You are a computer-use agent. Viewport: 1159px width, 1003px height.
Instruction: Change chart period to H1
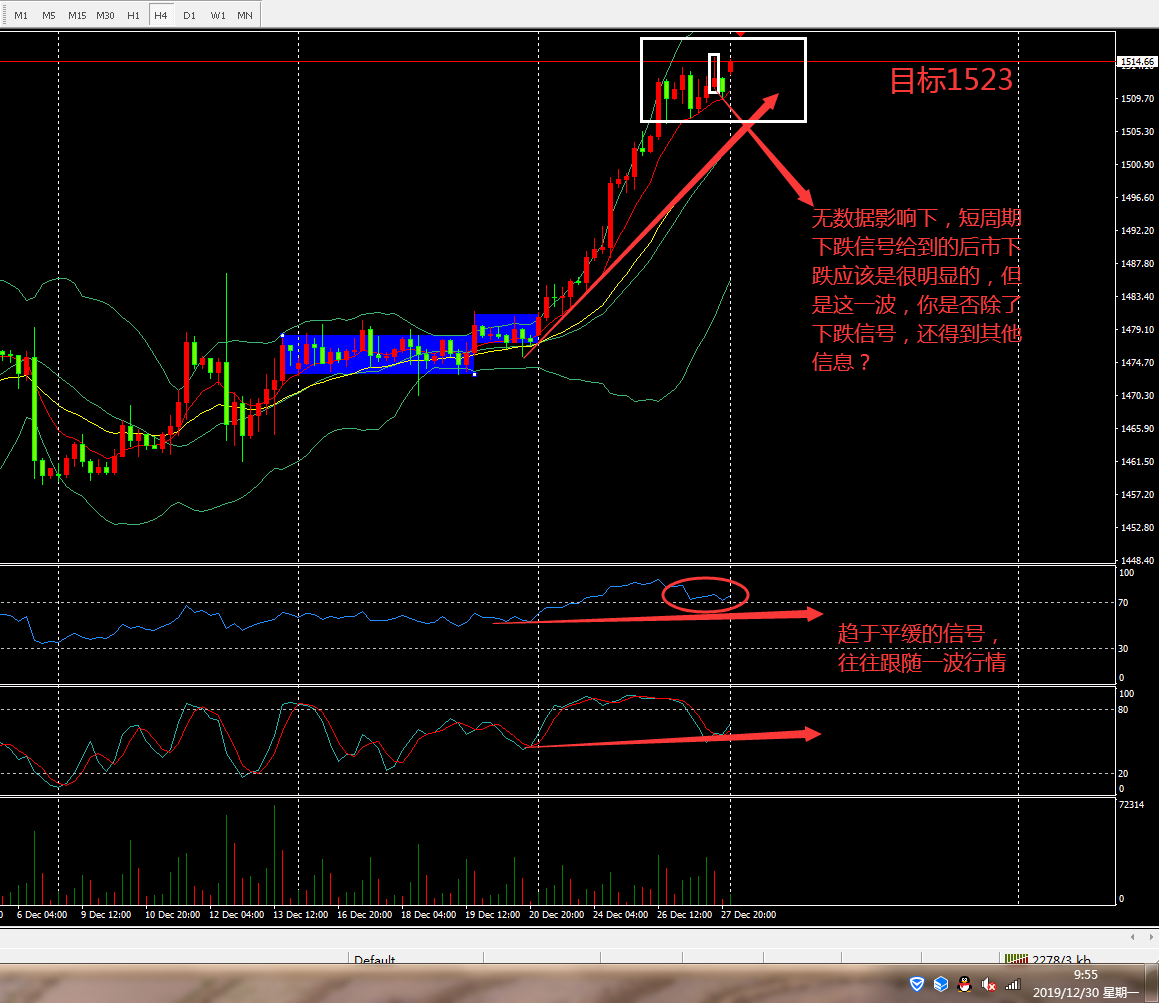click(133, 16)
